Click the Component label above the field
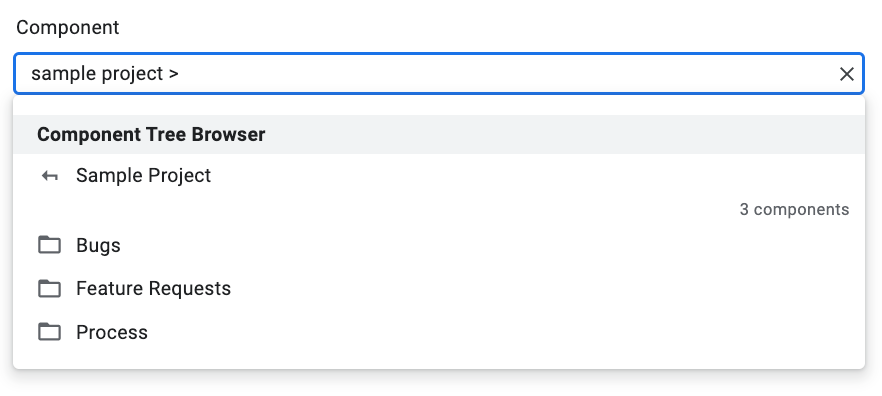This screenshot has width=882, height=396. point(68,28)
